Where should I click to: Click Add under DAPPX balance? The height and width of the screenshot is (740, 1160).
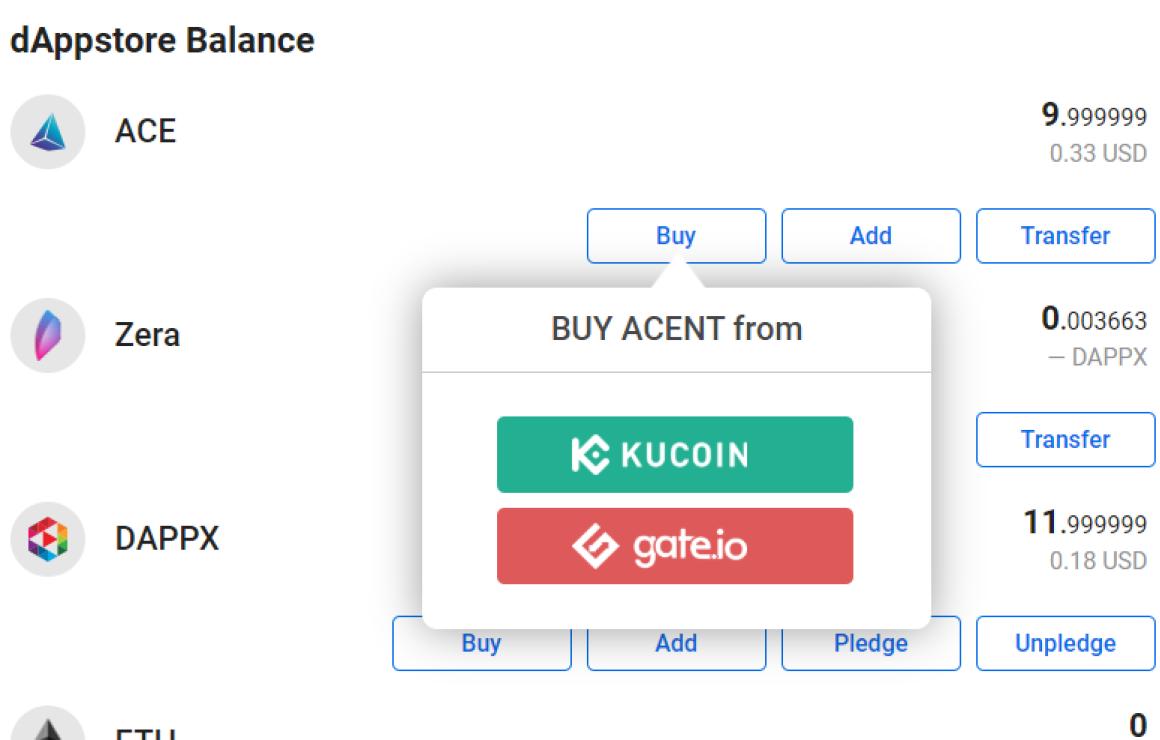click(676, 643)
